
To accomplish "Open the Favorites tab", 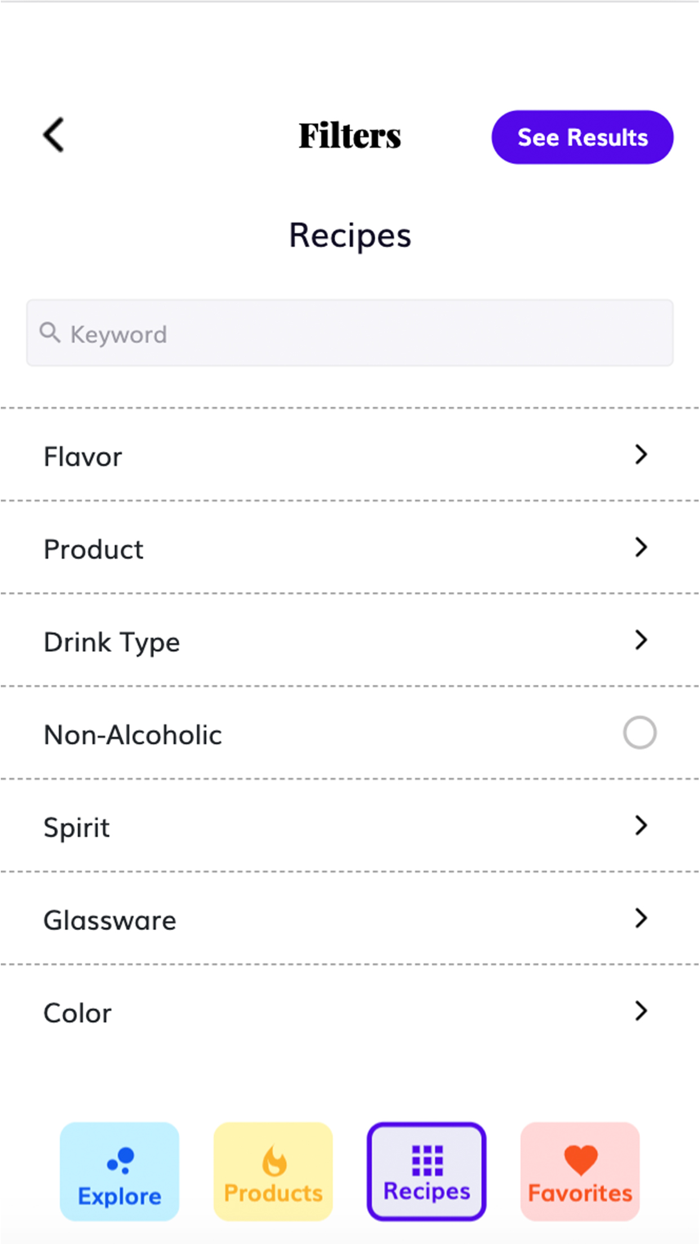I will coord(580,1170).
